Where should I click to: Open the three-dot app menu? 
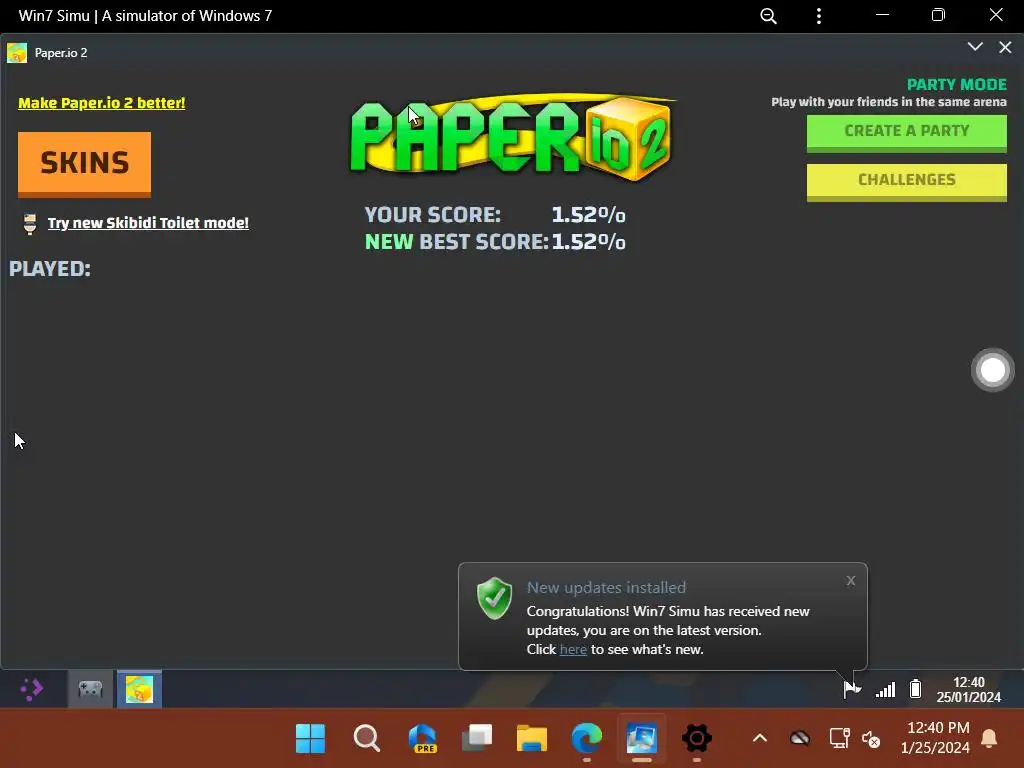pyautogui.click(x=819, y=16)
